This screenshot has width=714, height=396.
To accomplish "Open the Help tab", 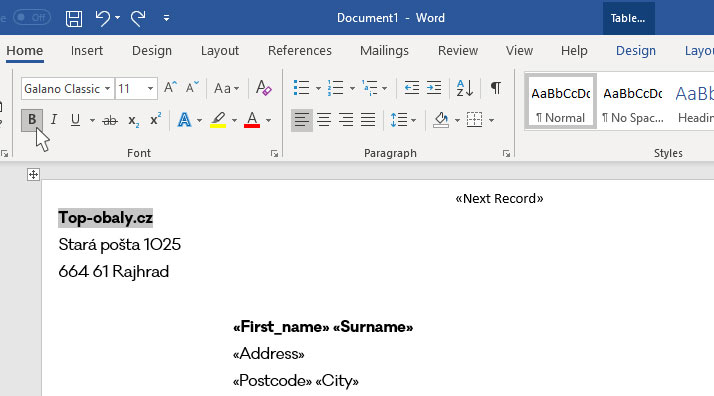I will [574, 51].
